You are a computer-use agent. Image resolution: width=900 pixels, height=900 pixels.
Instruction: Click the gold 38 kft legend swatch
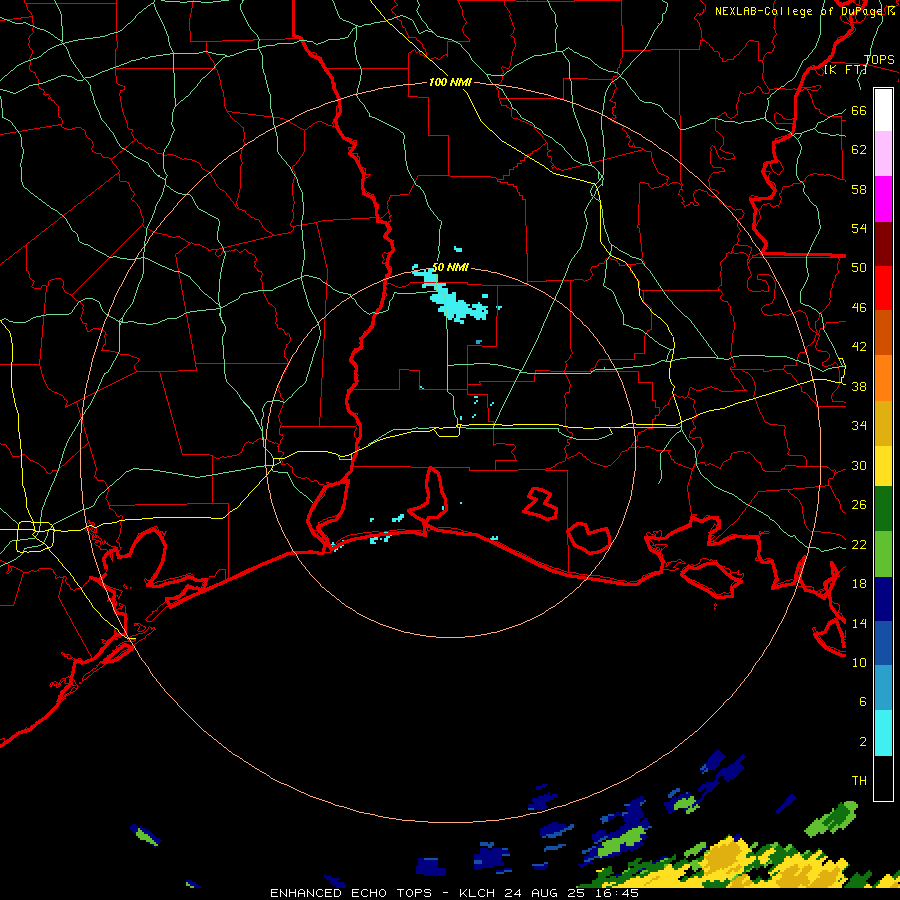[883, 423]
